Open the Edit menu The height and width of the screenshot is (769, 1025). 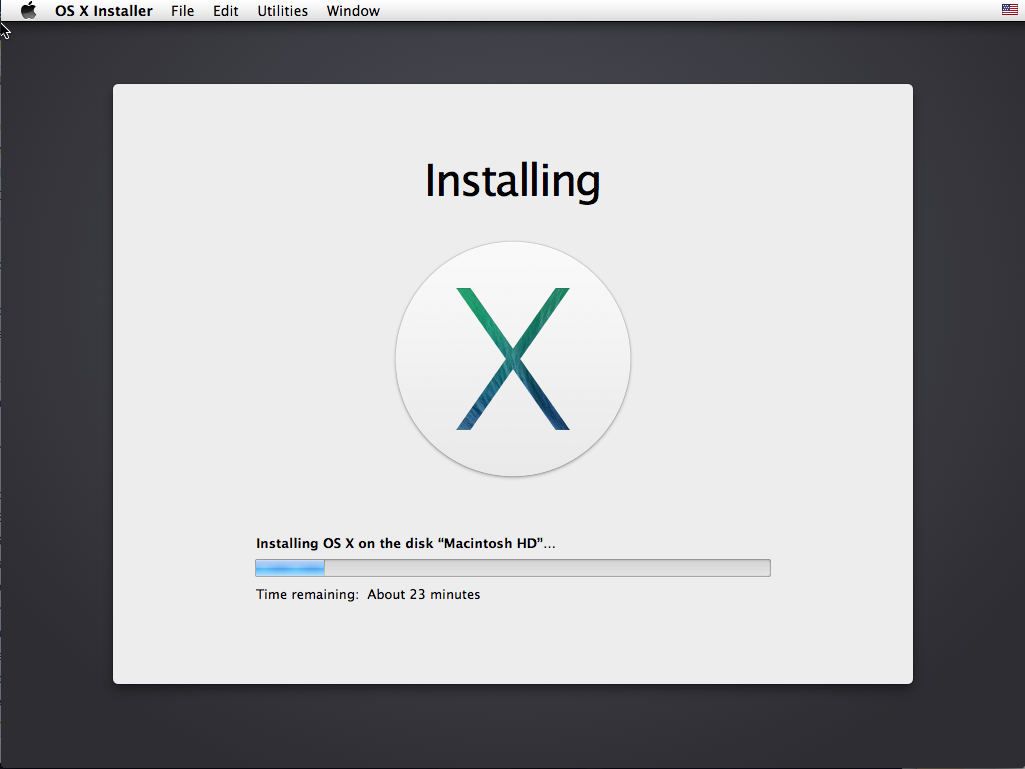click(224, 11)
